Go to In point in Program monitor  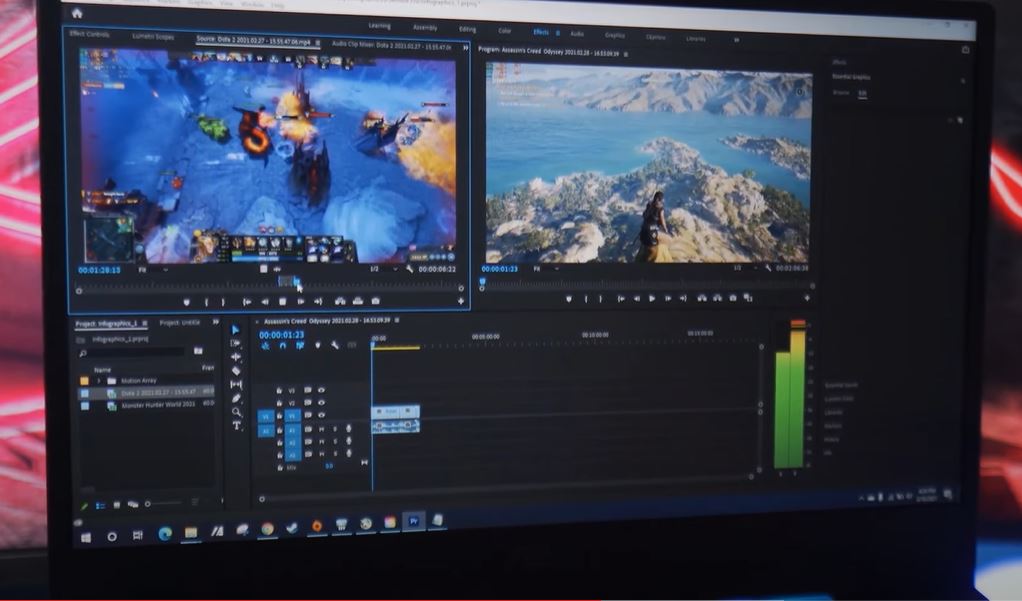coord(621,299)
